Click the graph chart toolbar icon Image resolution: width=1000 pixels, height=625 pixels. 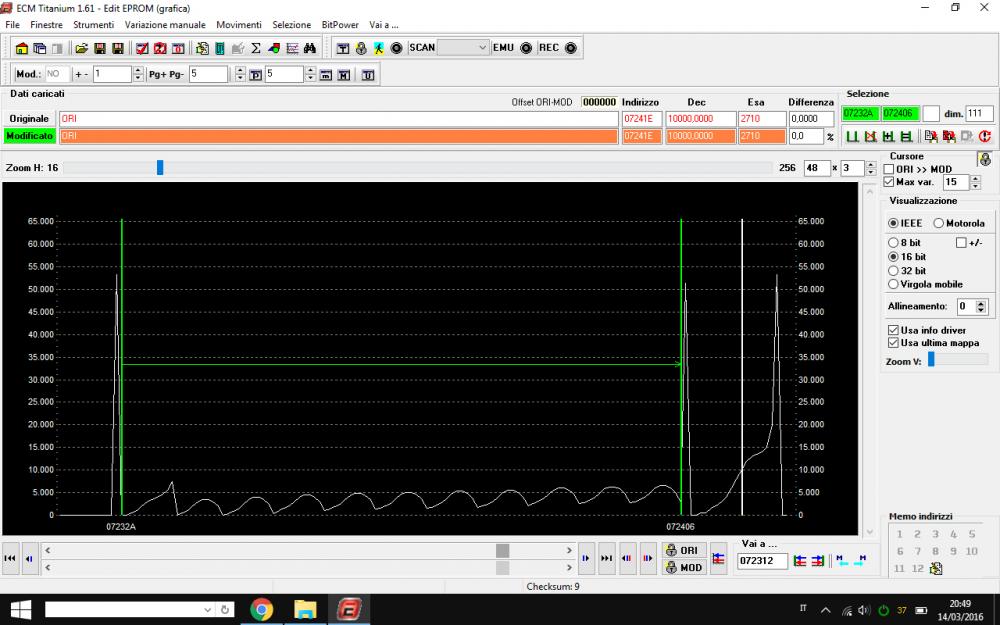coord(292,48)
